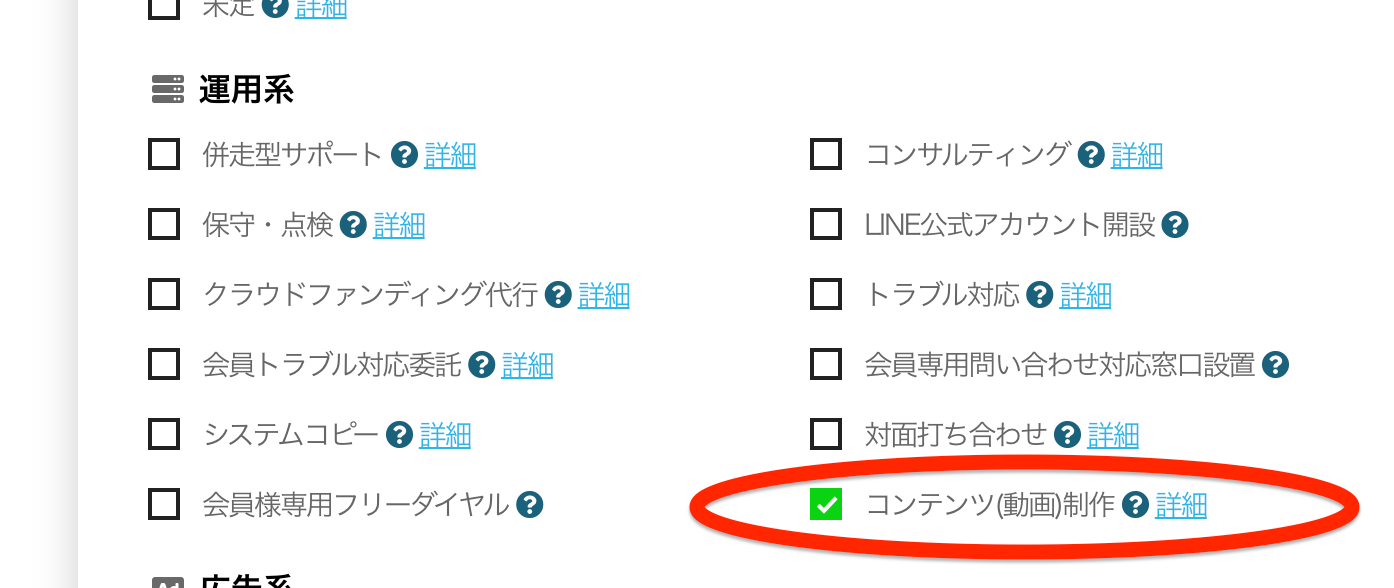
Task: Click the help icon for LINE公式アカウント開設
Action: [x=1177, y=225]
